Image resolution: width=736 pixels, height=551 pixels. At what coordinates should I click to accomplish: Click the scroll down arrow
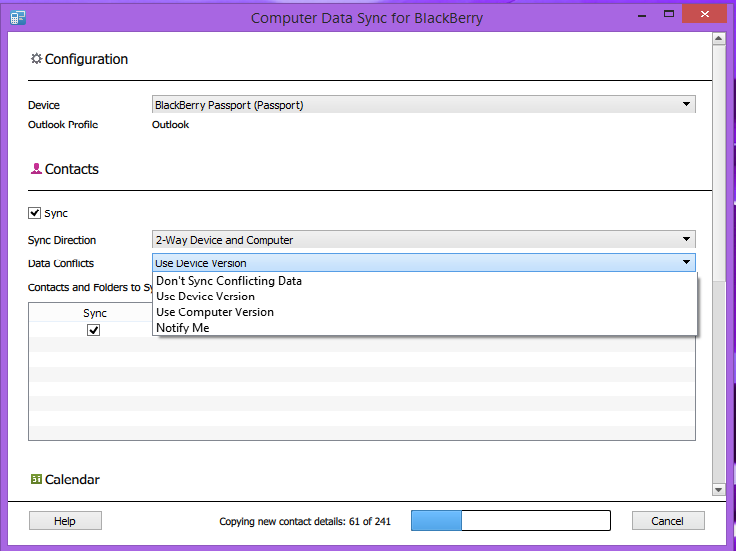[719, 490]
